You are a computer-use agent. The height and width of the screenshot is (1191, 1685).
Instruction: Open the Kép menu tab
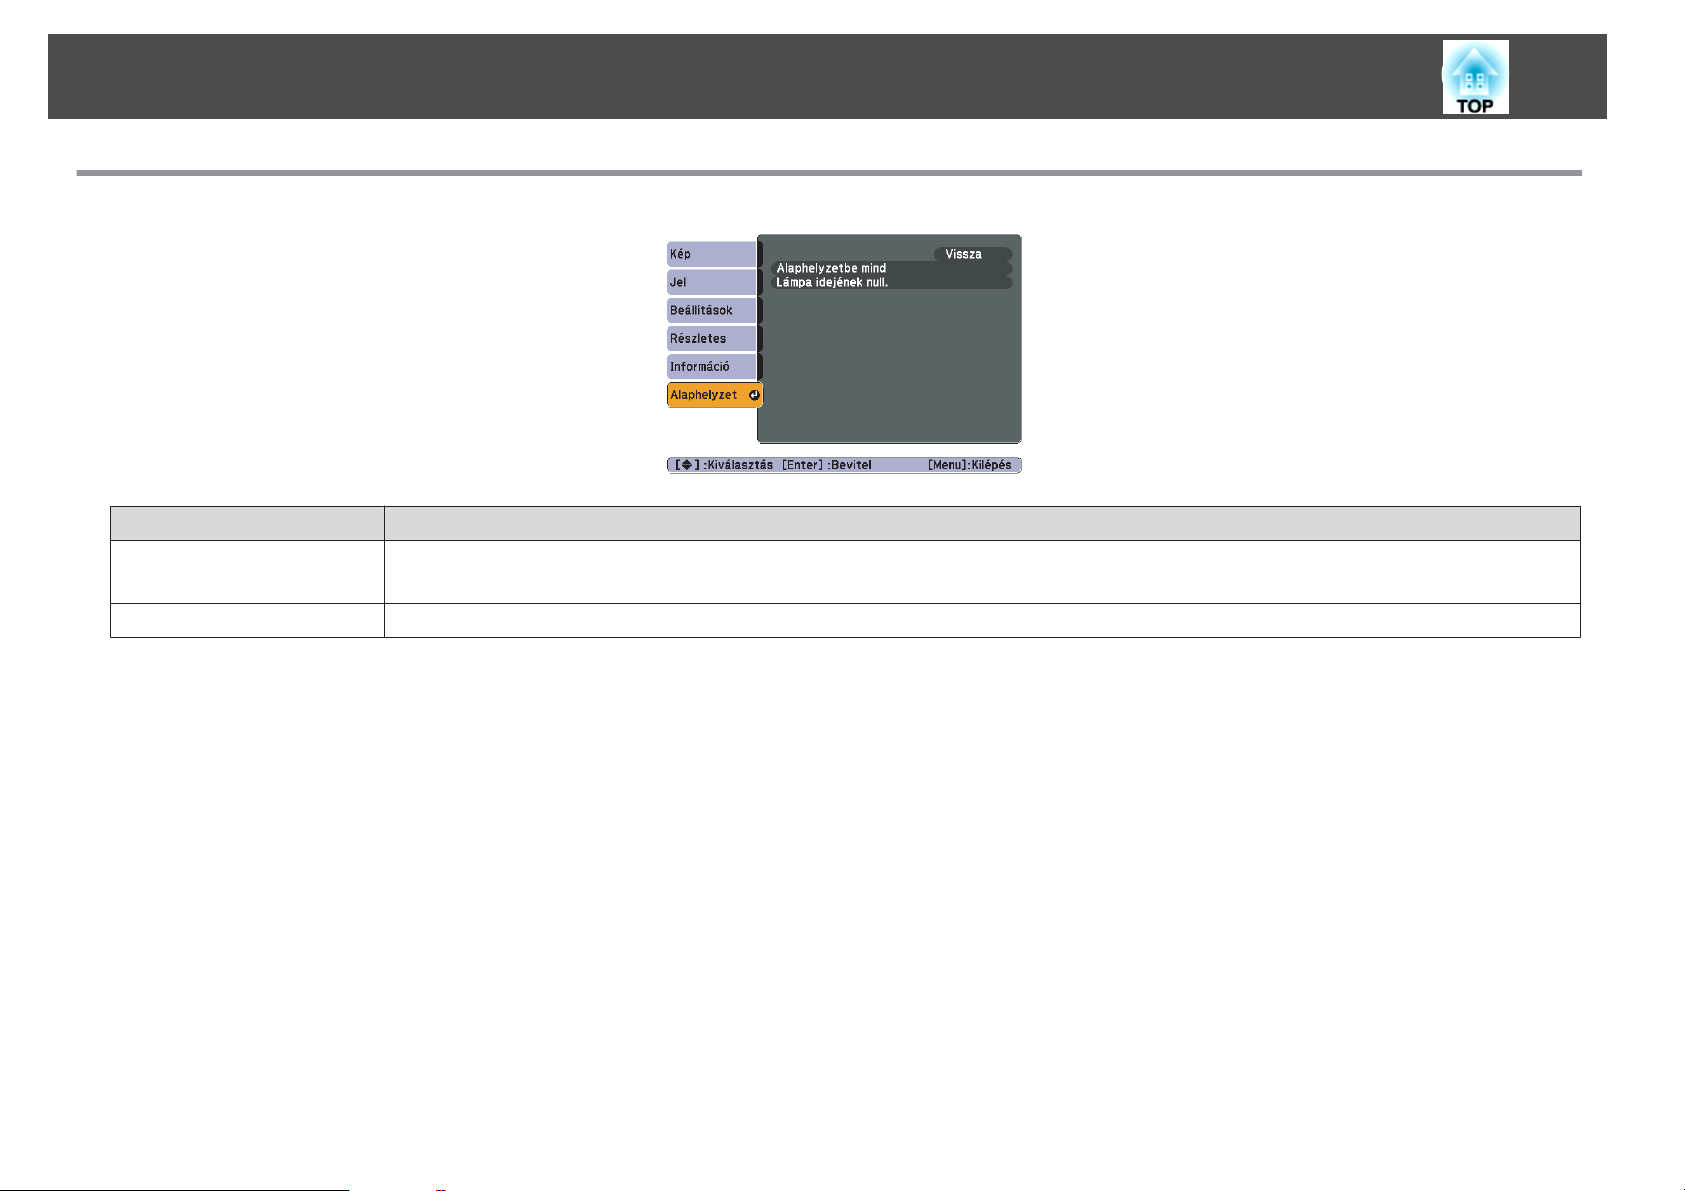tap(712, 254)
